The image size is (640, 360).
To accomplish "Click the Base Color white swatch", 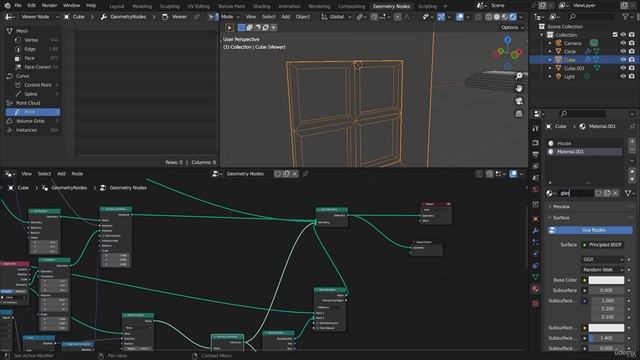I will (606, 280).
